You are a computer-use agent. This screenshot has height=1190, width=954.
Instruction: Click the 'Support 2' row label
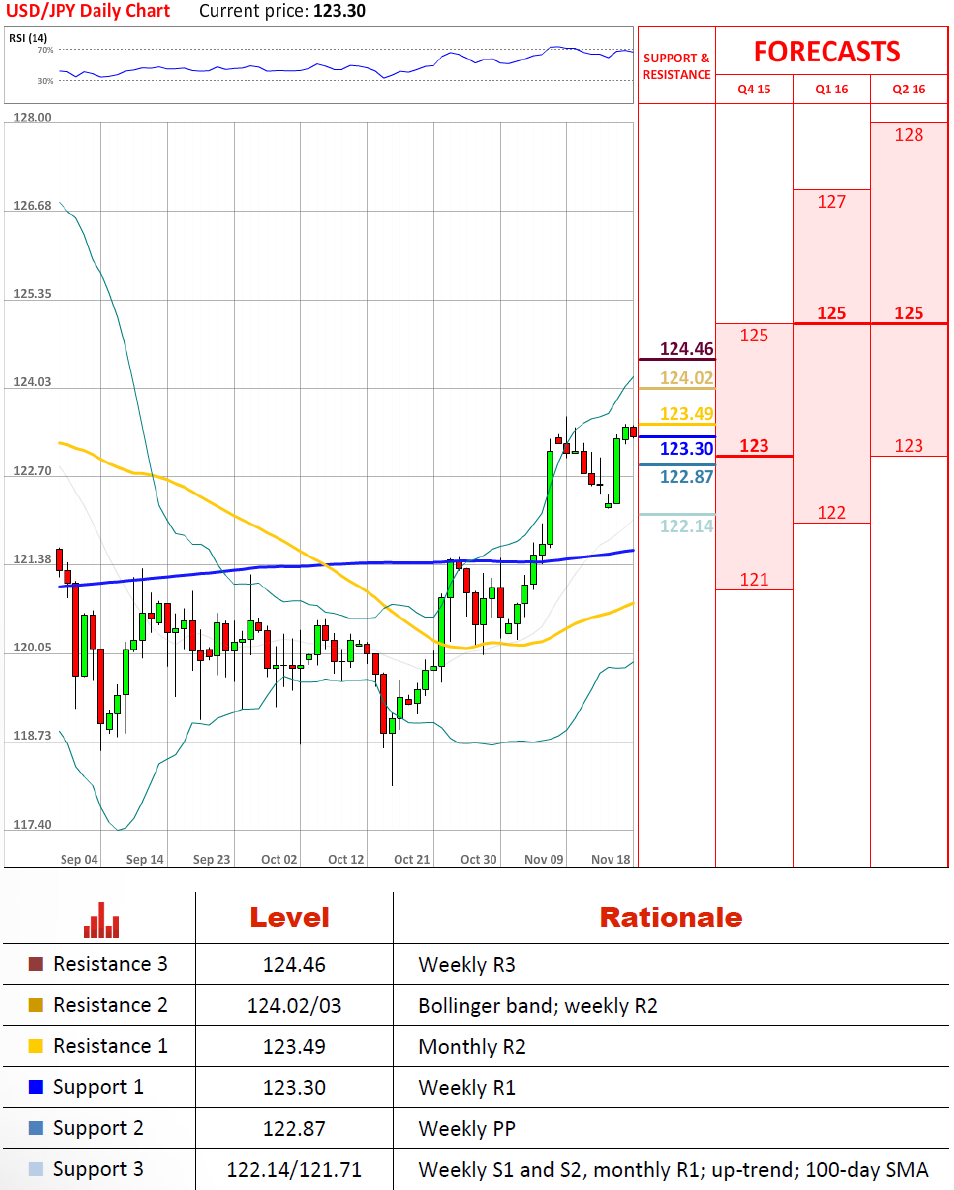tap(98, 1129)
